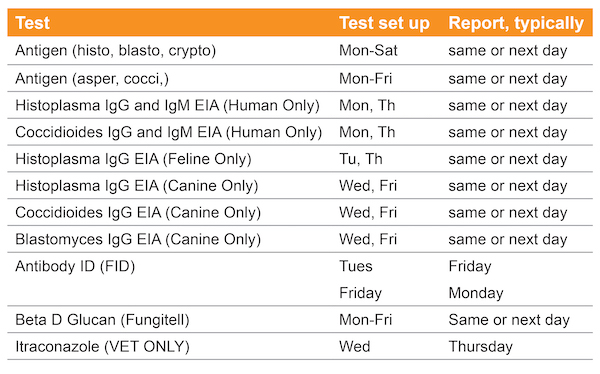The image size is (600, 374).
Task: Select 'Itraconazole (VET ONLY)' test name
Action: (x=102, y=346)
